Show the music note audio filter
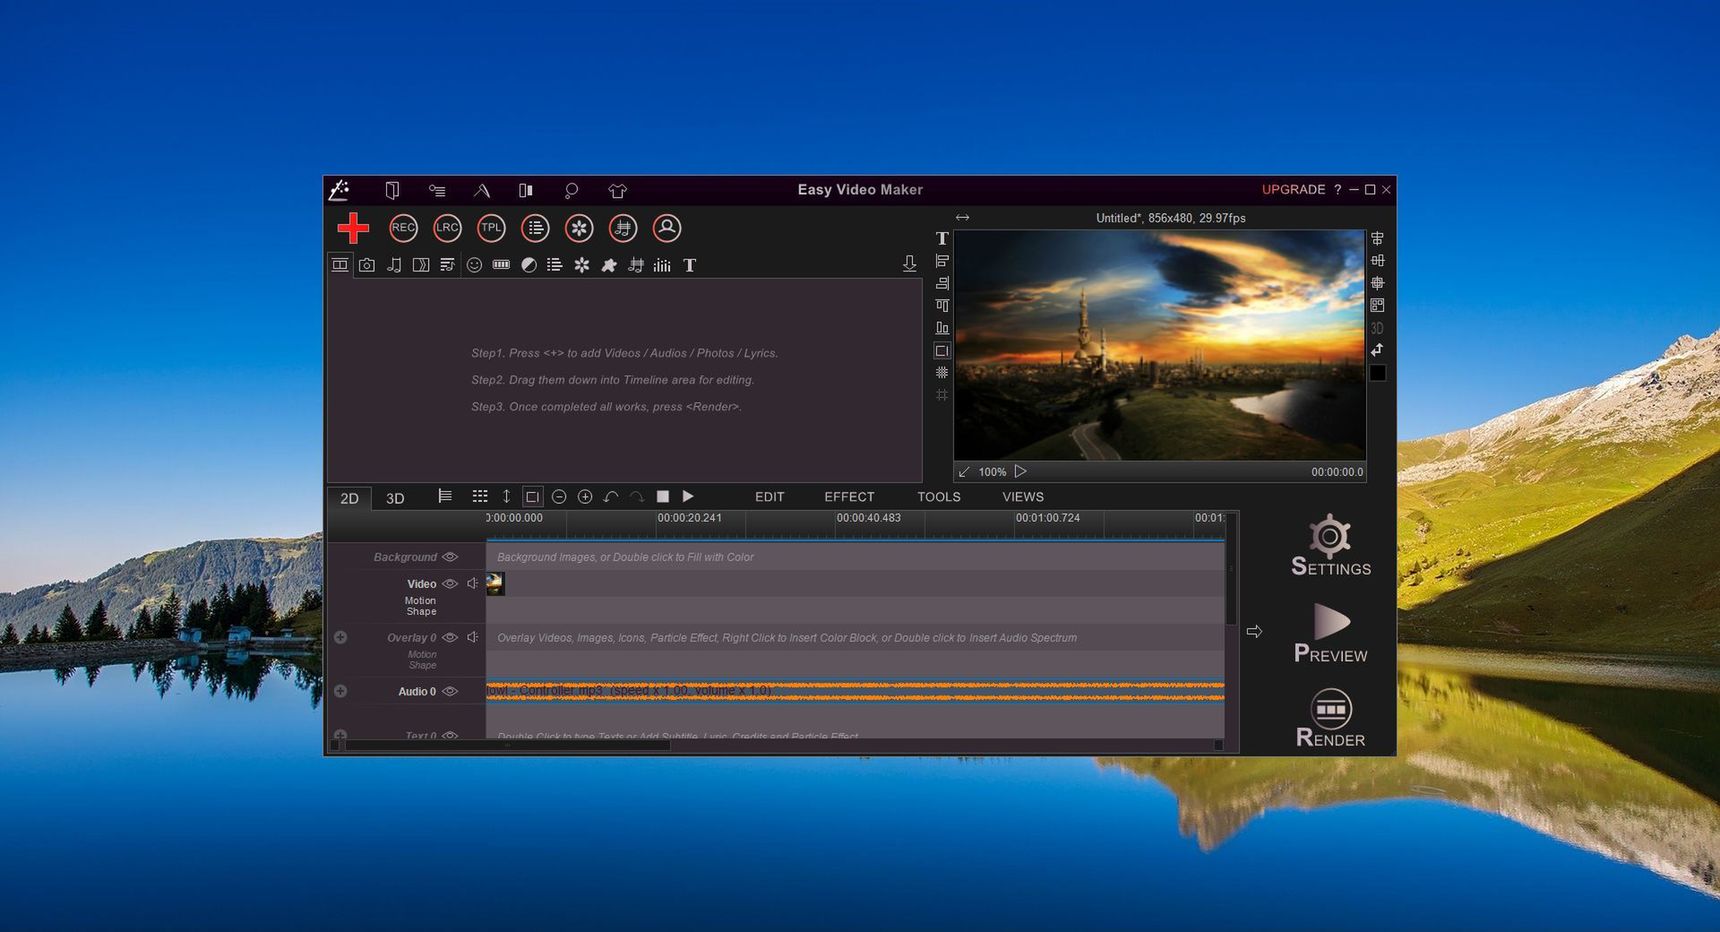Viewport: 1720px width, 932px height. [394, 265]
